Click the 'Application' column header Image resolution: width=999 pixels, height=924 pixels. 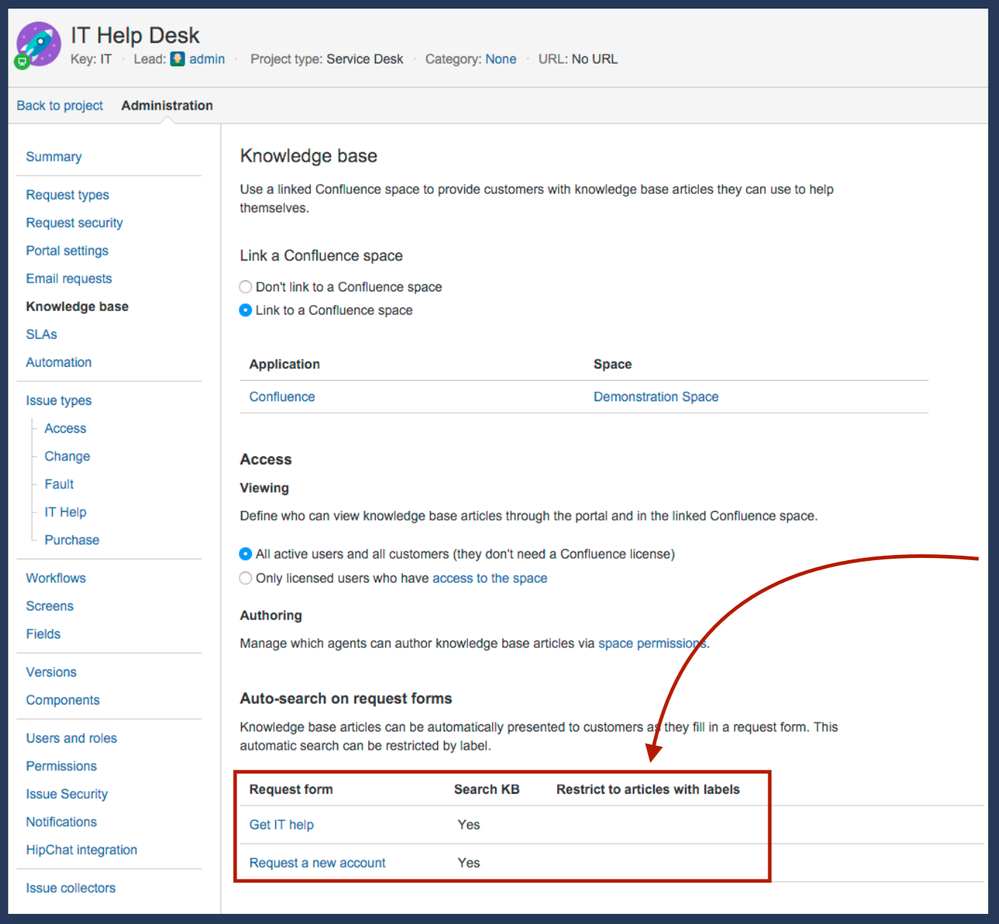(x=285, y=365)
